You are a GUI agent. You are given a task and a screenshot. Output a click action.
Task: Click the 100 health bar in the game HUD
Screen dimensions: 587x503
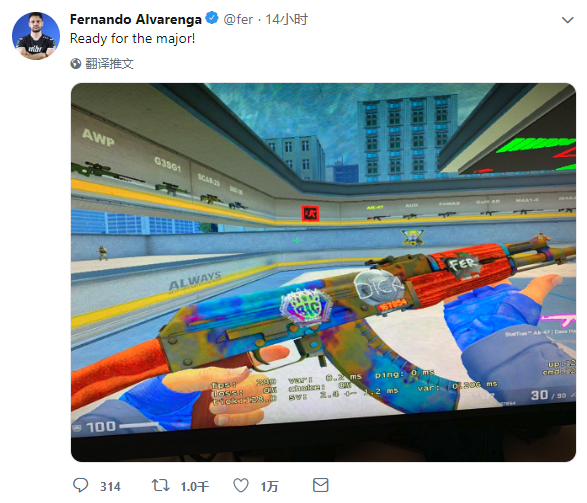(117, 427)
